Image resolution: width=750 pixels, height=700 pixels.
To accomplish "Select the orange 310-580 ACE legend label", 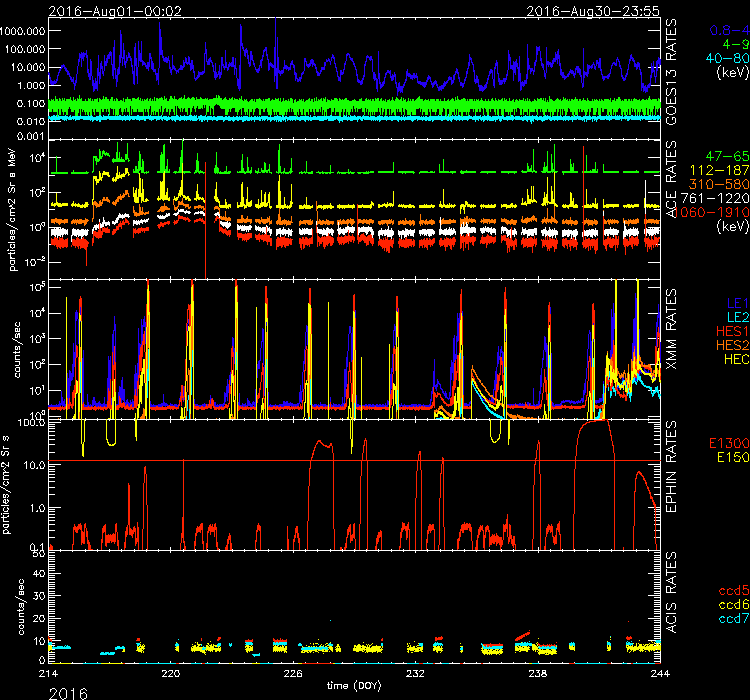I will [x=718, y=186].
